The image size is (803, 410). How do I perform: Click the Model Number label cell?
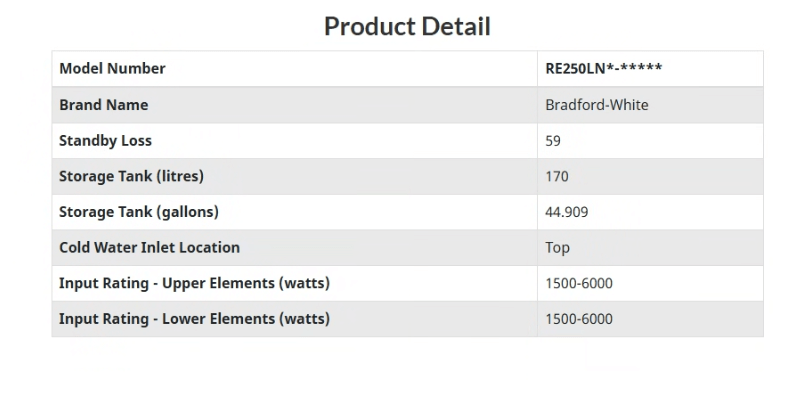(112, 69)
